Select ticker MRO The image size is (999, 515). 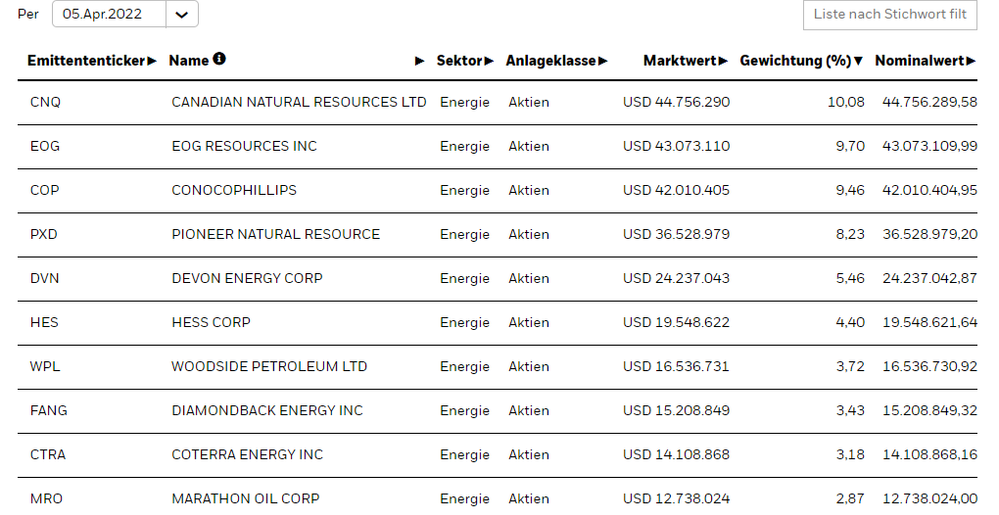[x=47, y=498]
